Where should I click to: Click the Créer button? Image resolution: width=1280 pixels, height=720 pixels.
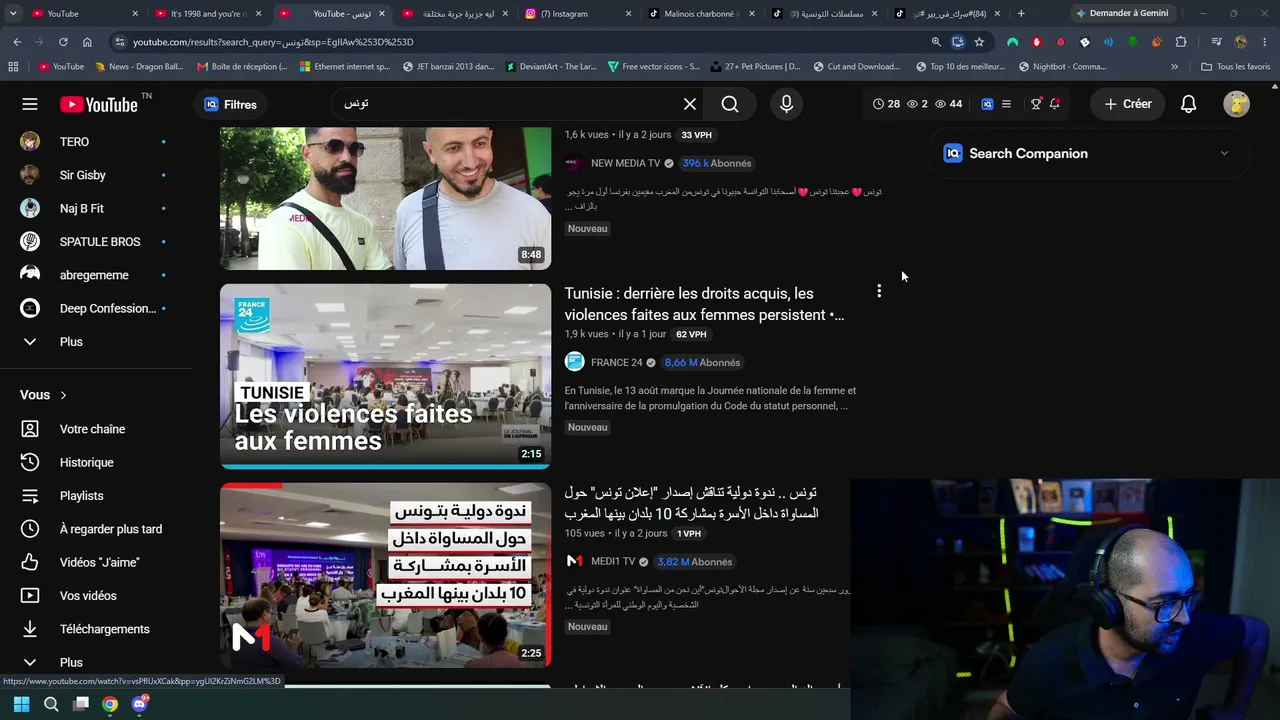point(1128,104)
